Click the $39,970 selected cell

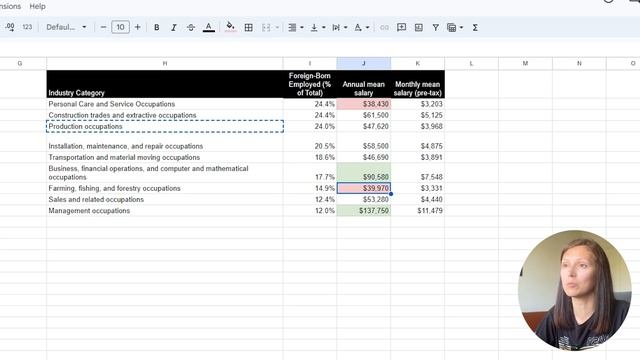tap(363, 188)
